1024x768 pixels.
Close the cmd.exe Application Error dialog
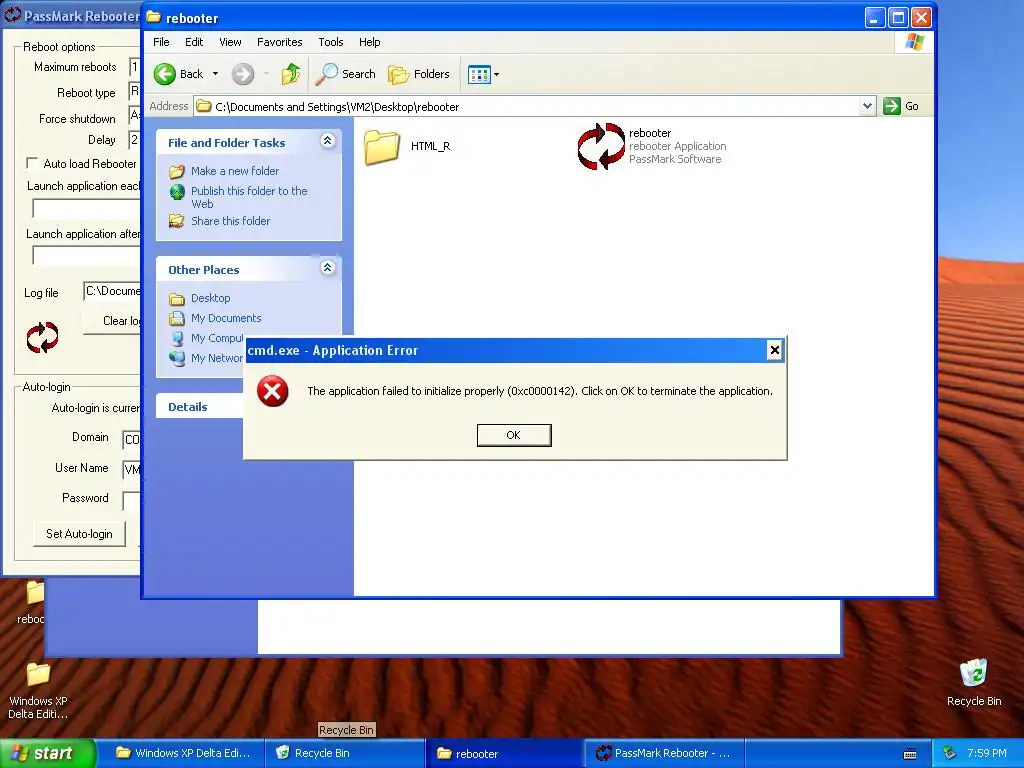pyautogui.click(x=775, y=350)
